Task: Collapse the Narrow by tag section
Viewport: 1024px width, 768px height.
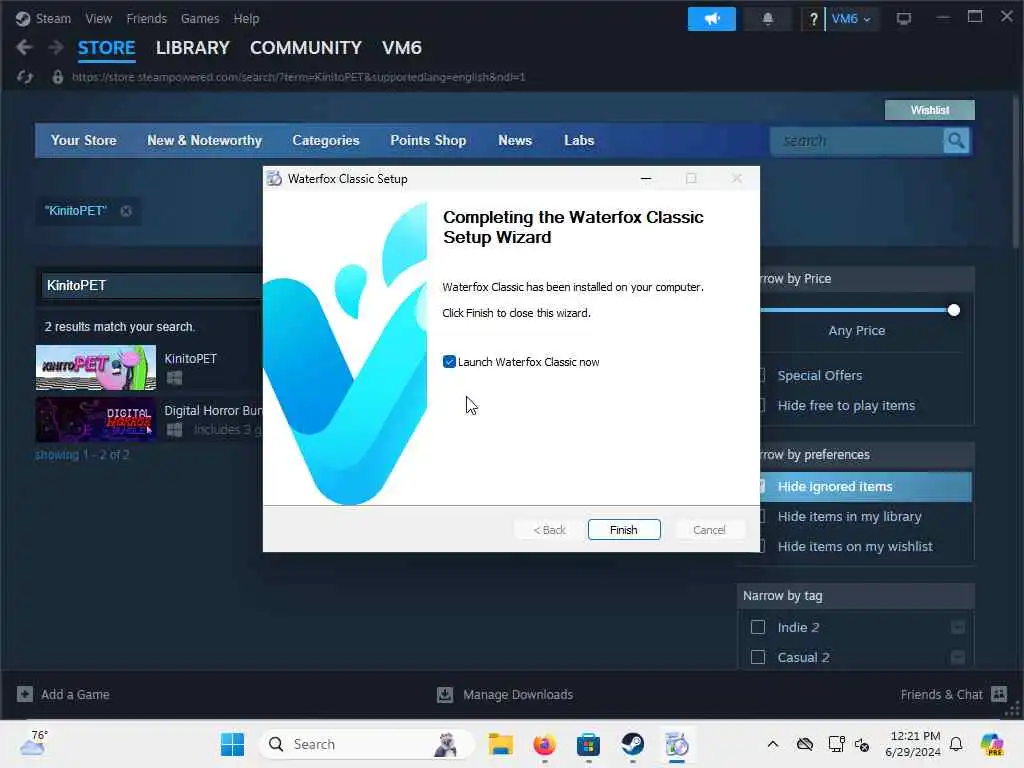Action: tap(856, 596)
